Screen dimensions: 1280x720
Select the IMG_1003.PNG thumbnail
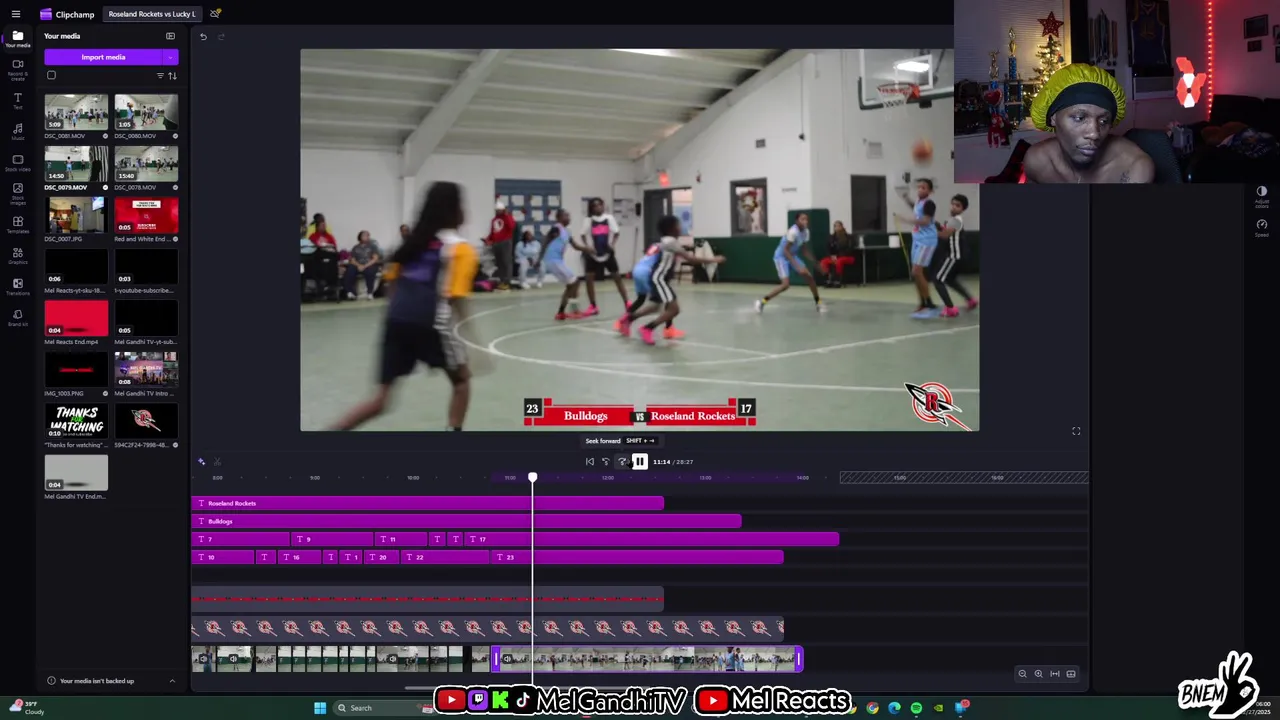pyautogui.click(x=76, y=370)
